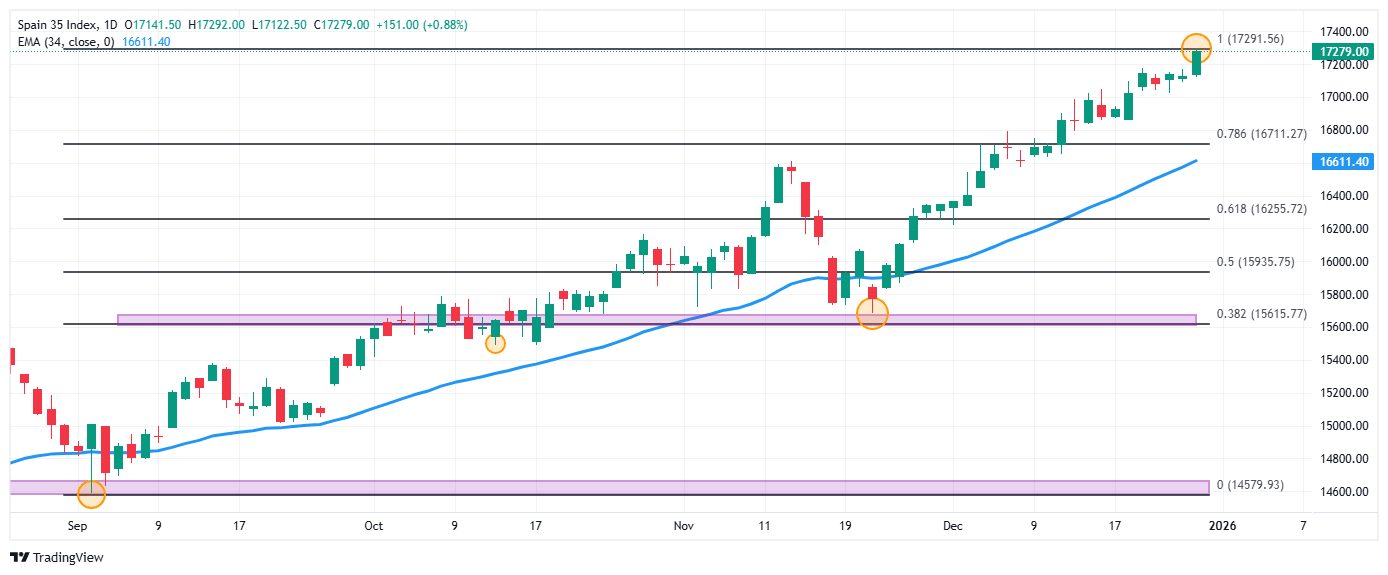The height and width of the screenshot is (575, 1388).
Task: Click the 2026 label on the time axis
Action: tap(1224, 525)
